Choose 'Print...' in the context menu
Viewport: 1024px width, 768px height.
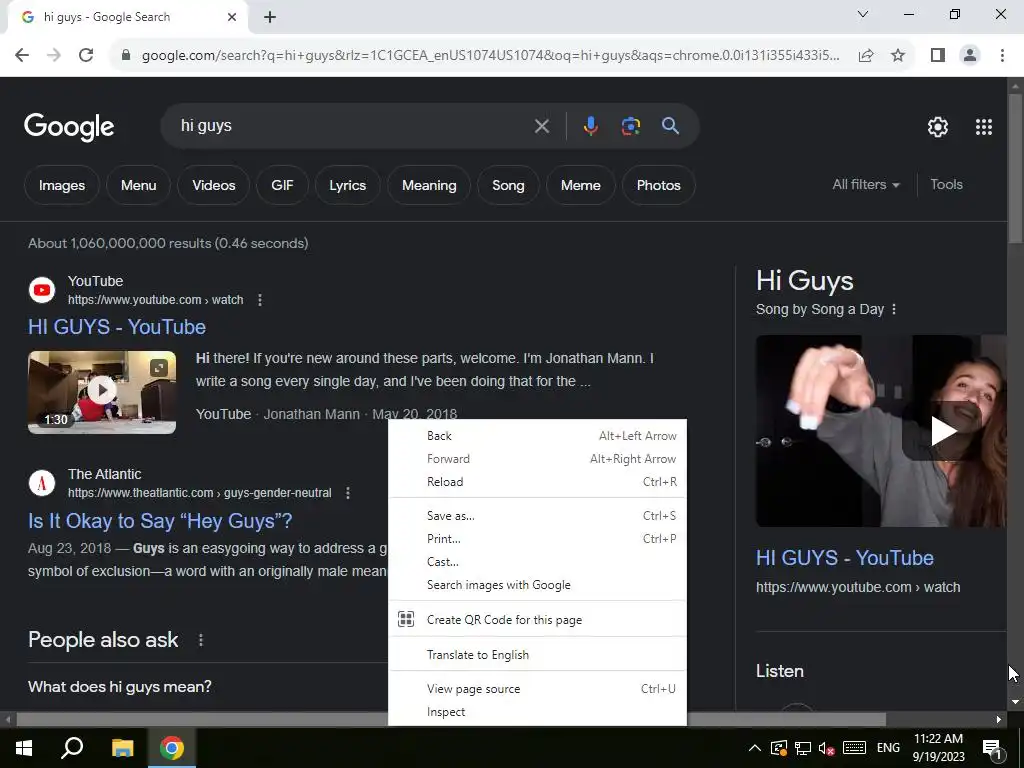tap(537, 539)
